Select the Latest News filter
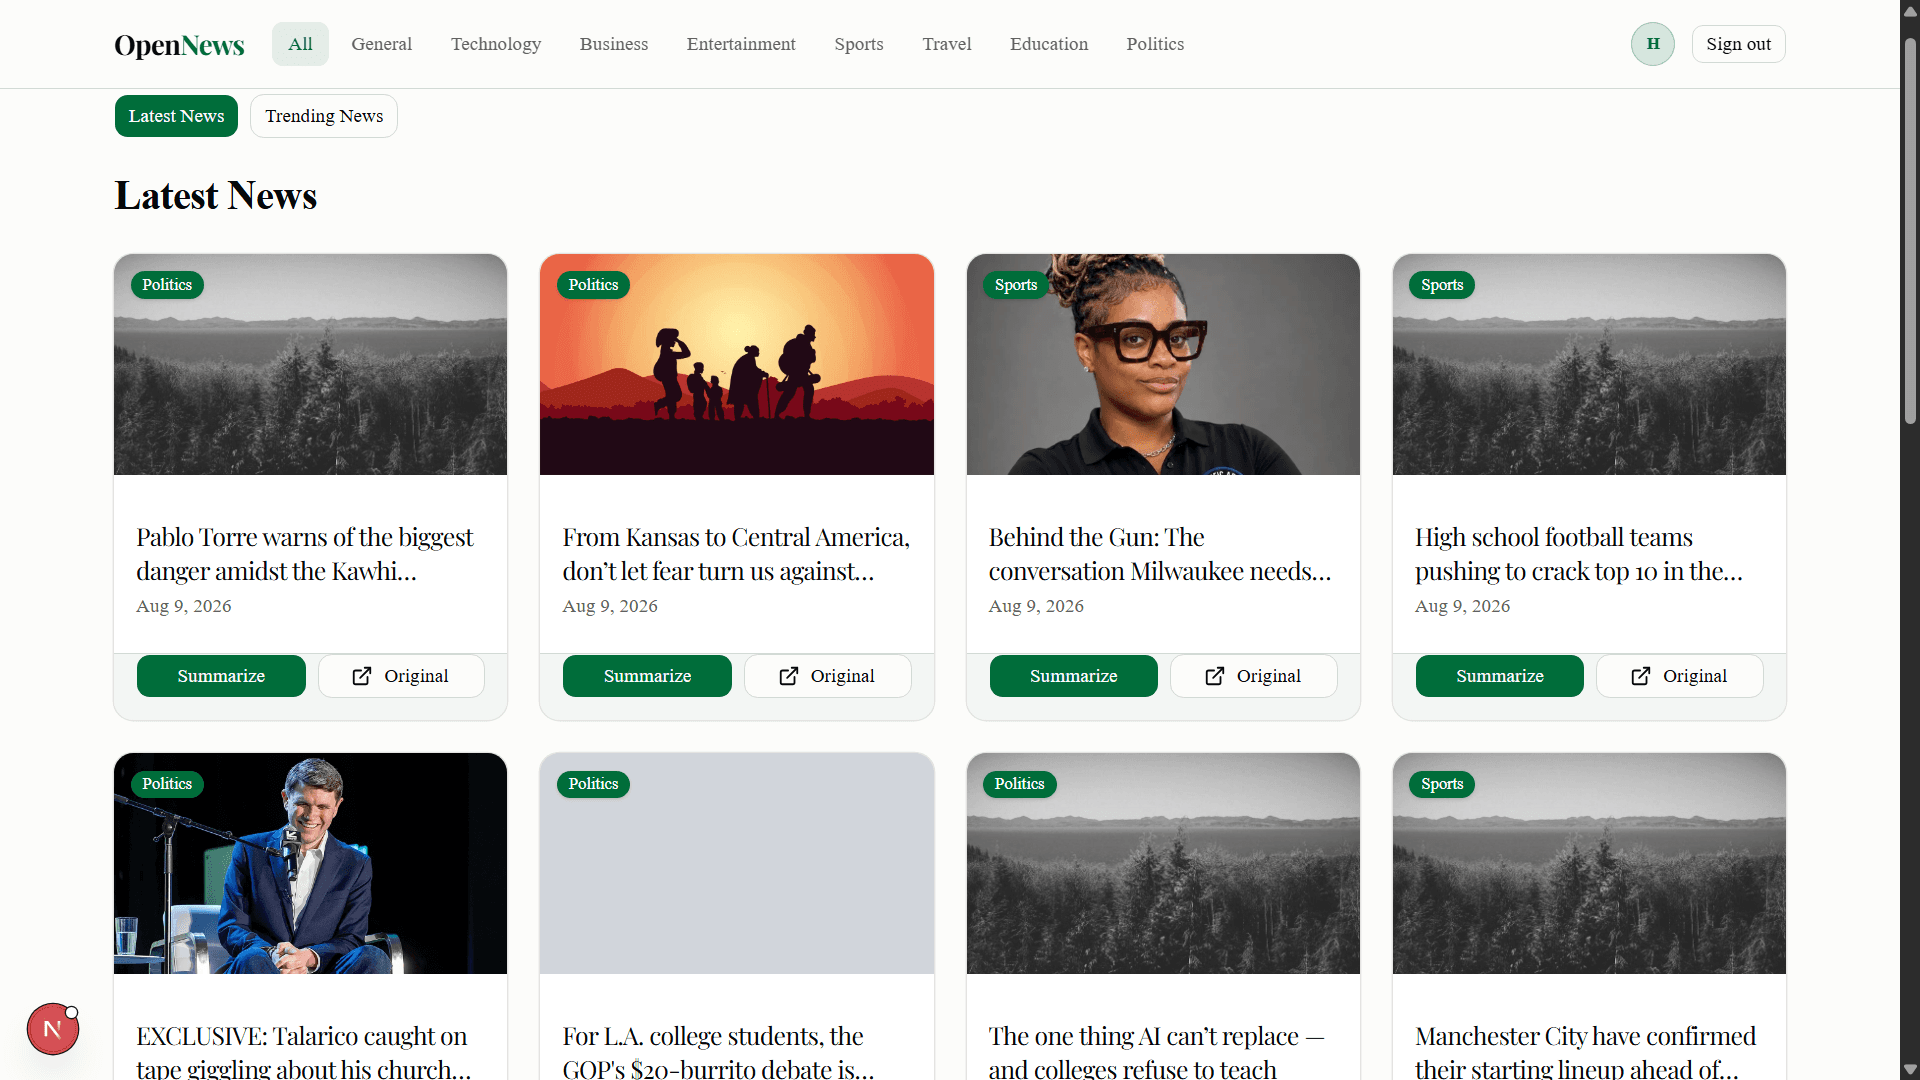Screen dimensions: 1920x1080 176,116
